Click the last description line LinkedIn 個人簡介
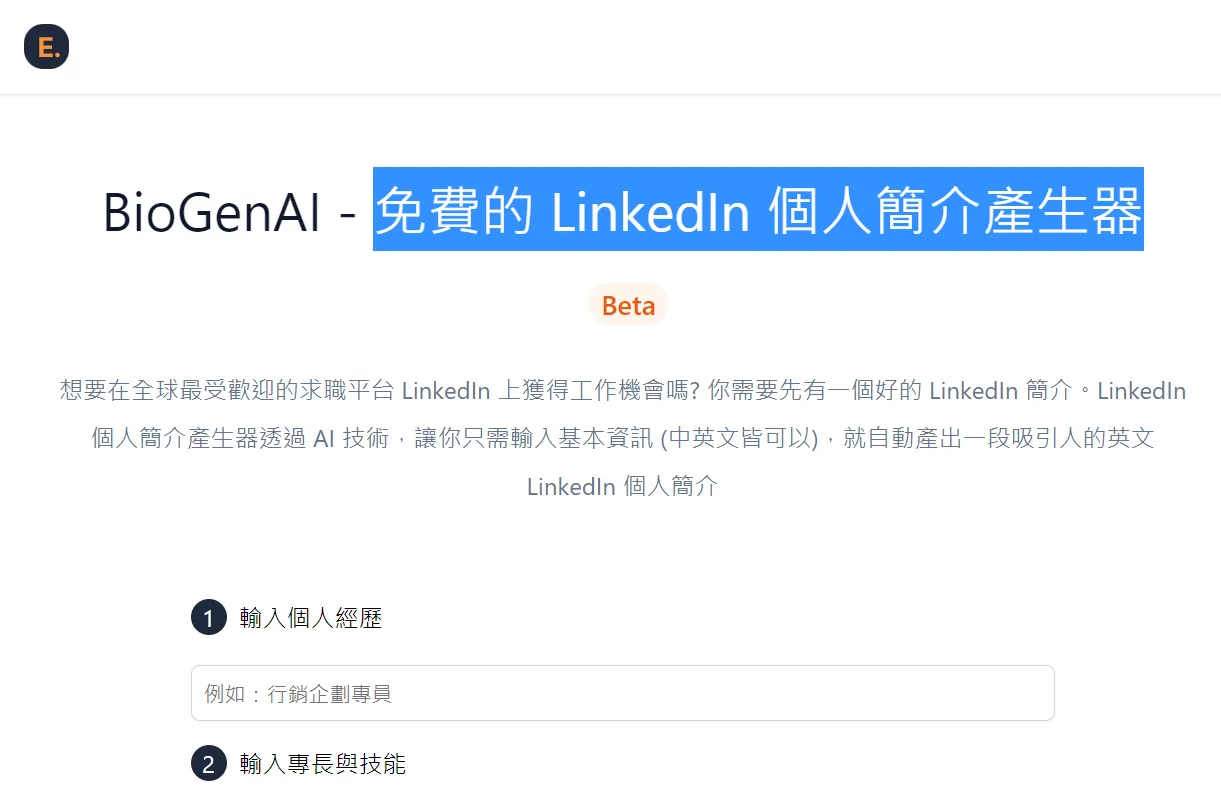Image resolution: width=1221 pixels, height=797 pixels. 622,487
